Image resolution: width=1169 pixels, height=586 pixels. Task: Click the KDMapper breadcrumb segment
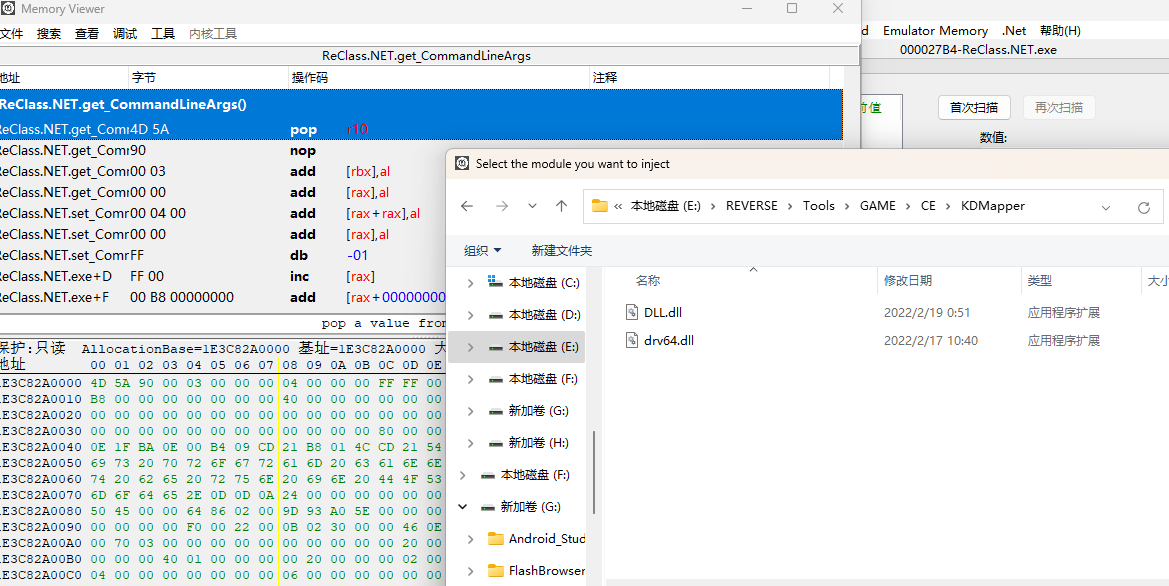pos(993,206)
